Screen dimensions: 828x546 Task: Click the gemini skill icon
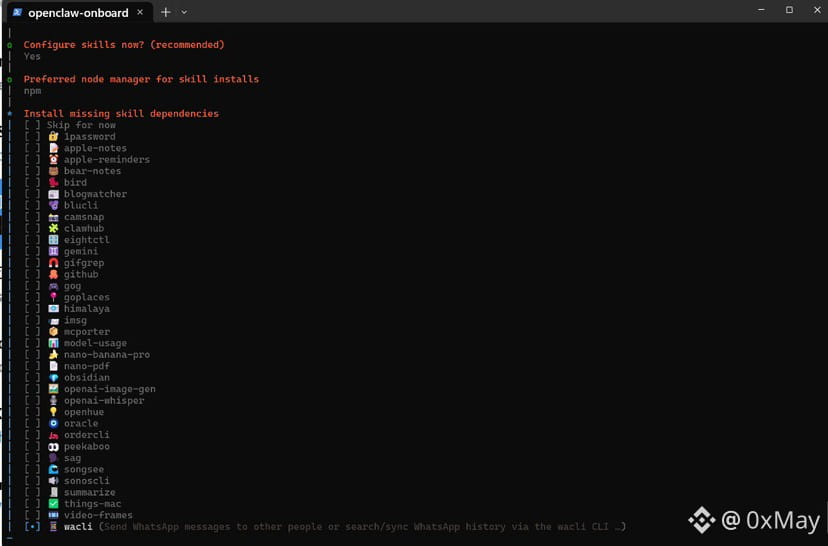tap(54, 252)
